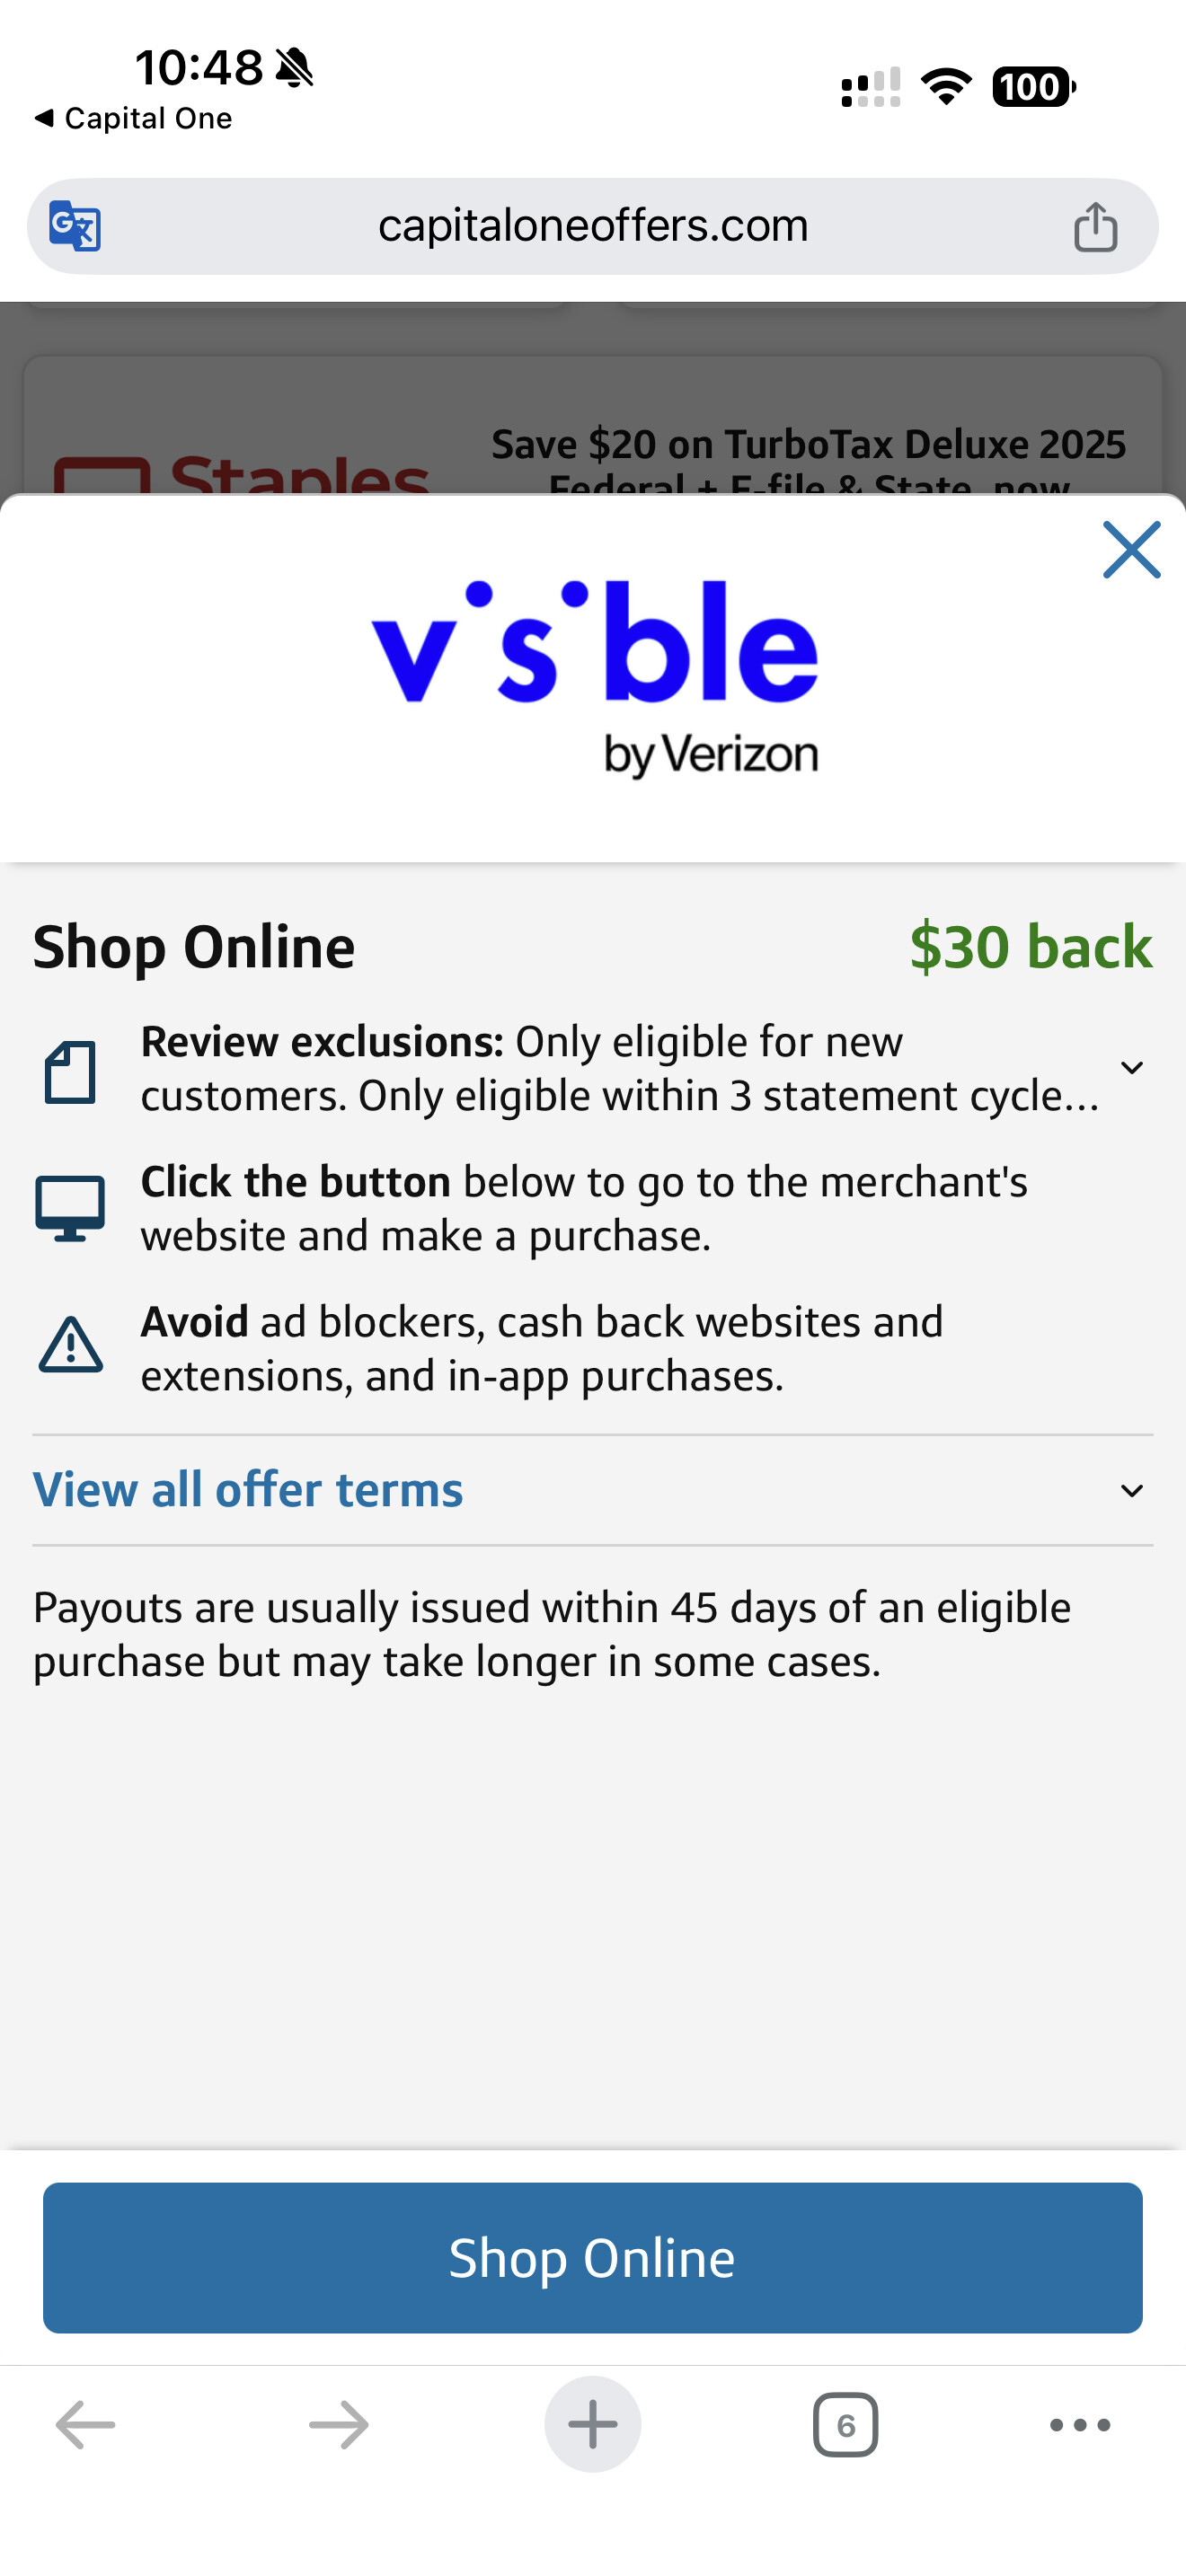Tap the browser back arrow
This screenshot has width=1186, height=2576.
pos(85,2424)
